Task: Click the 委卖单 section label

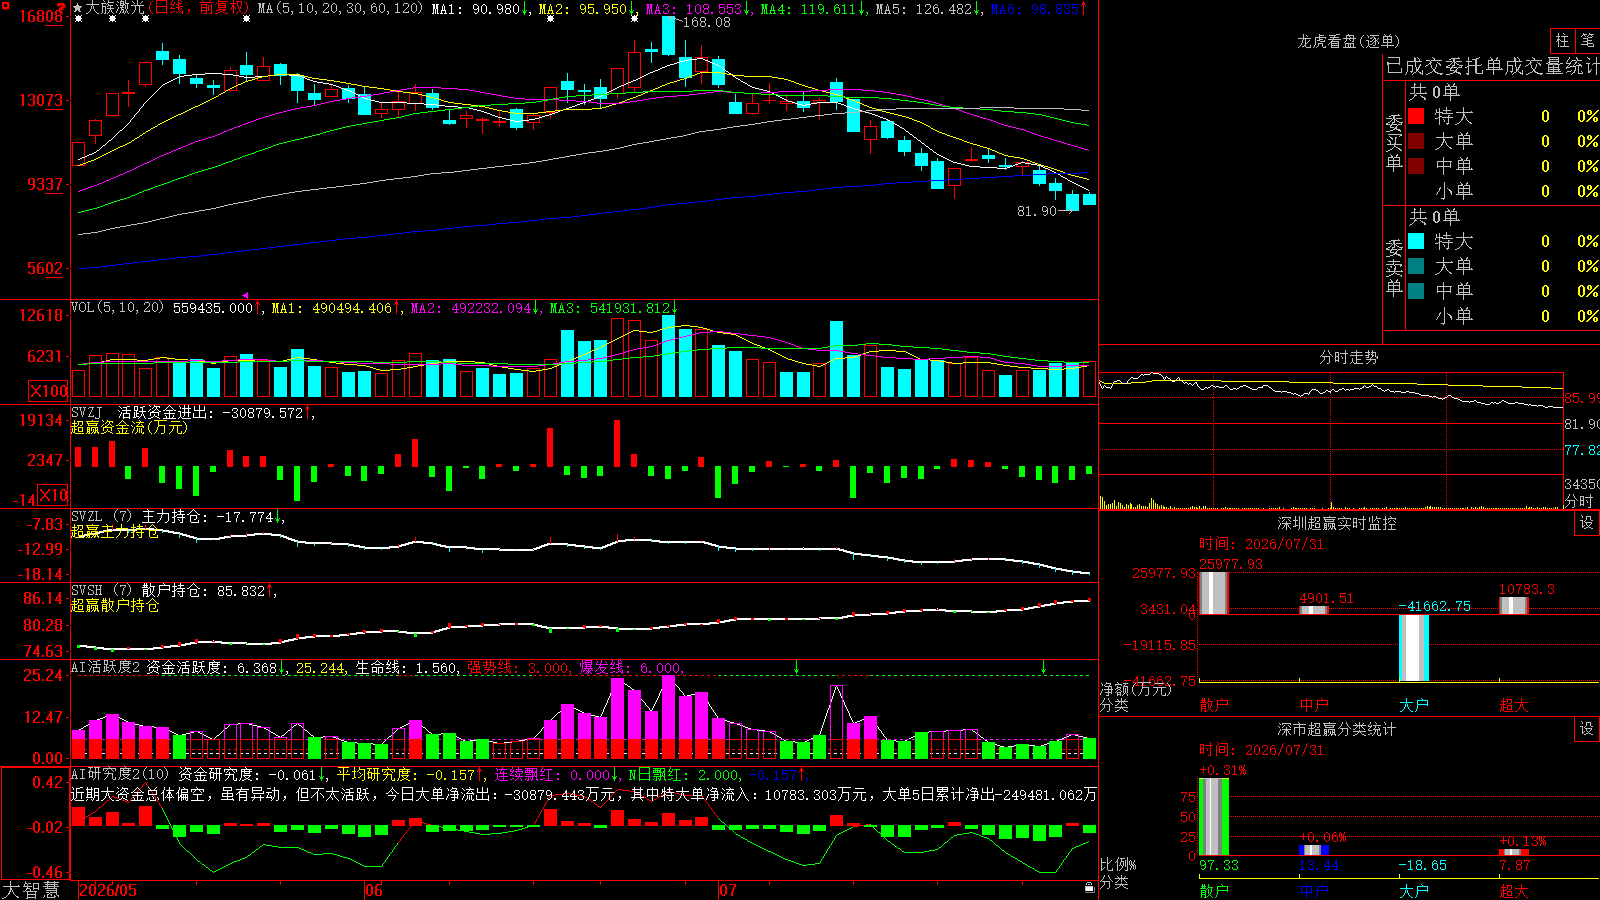Action: click(x=1394, y=266)
